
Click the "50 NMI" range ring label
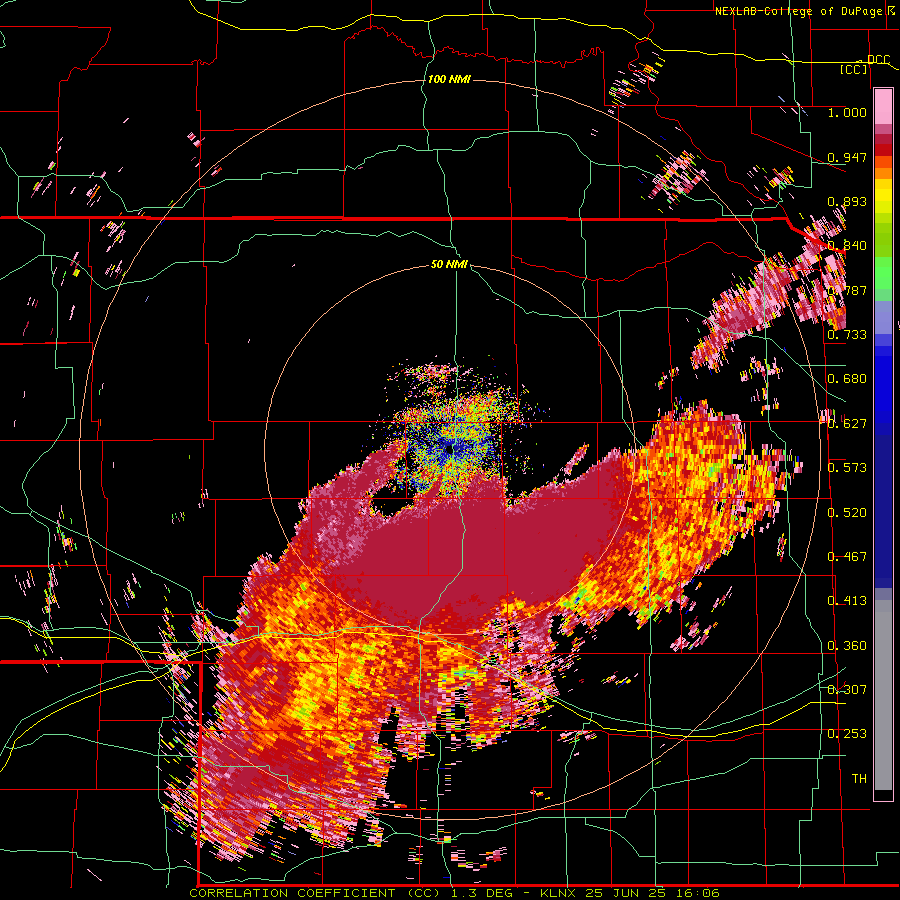449,264
